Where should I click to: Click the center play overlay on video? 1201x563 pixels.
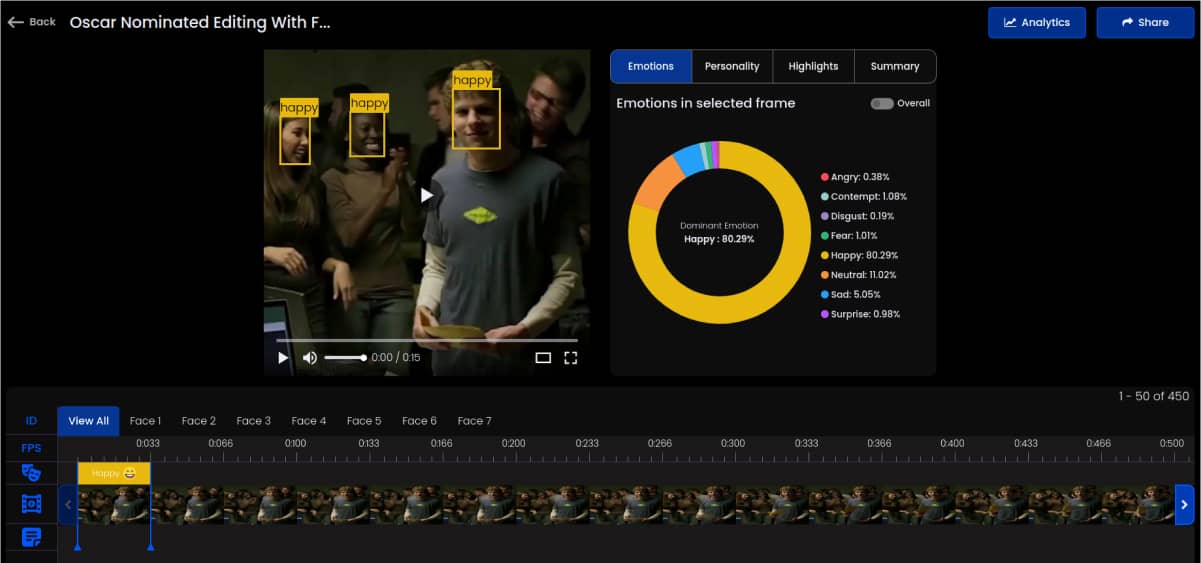click(x=427, y=195)
